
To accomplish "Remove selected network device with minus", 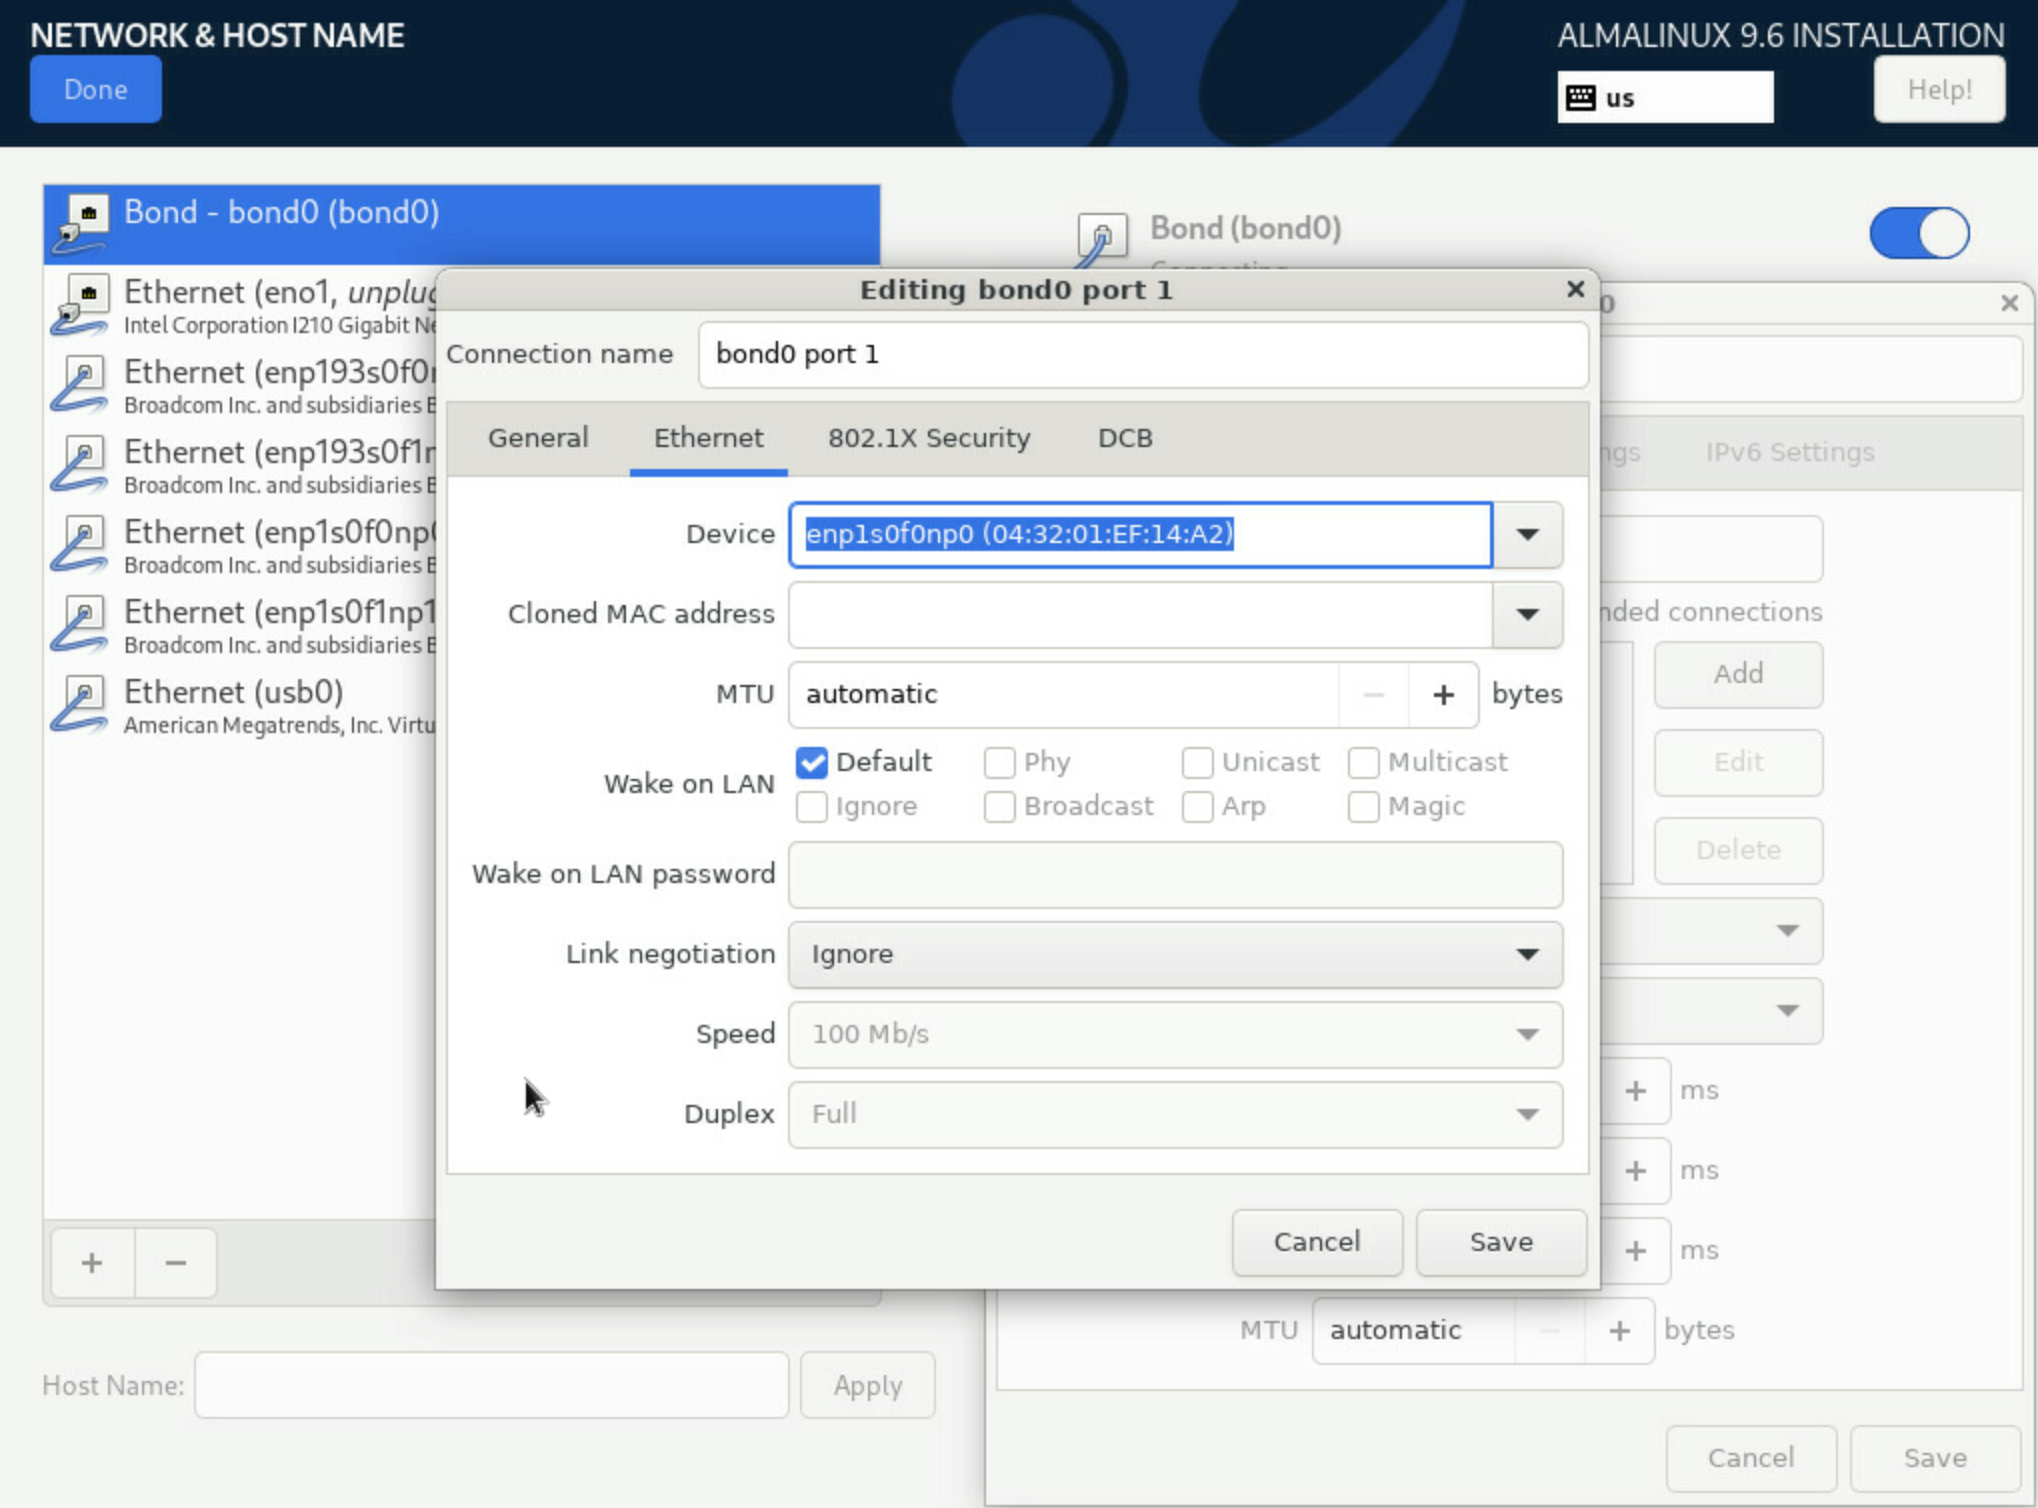I will (x=176, y=1263).
